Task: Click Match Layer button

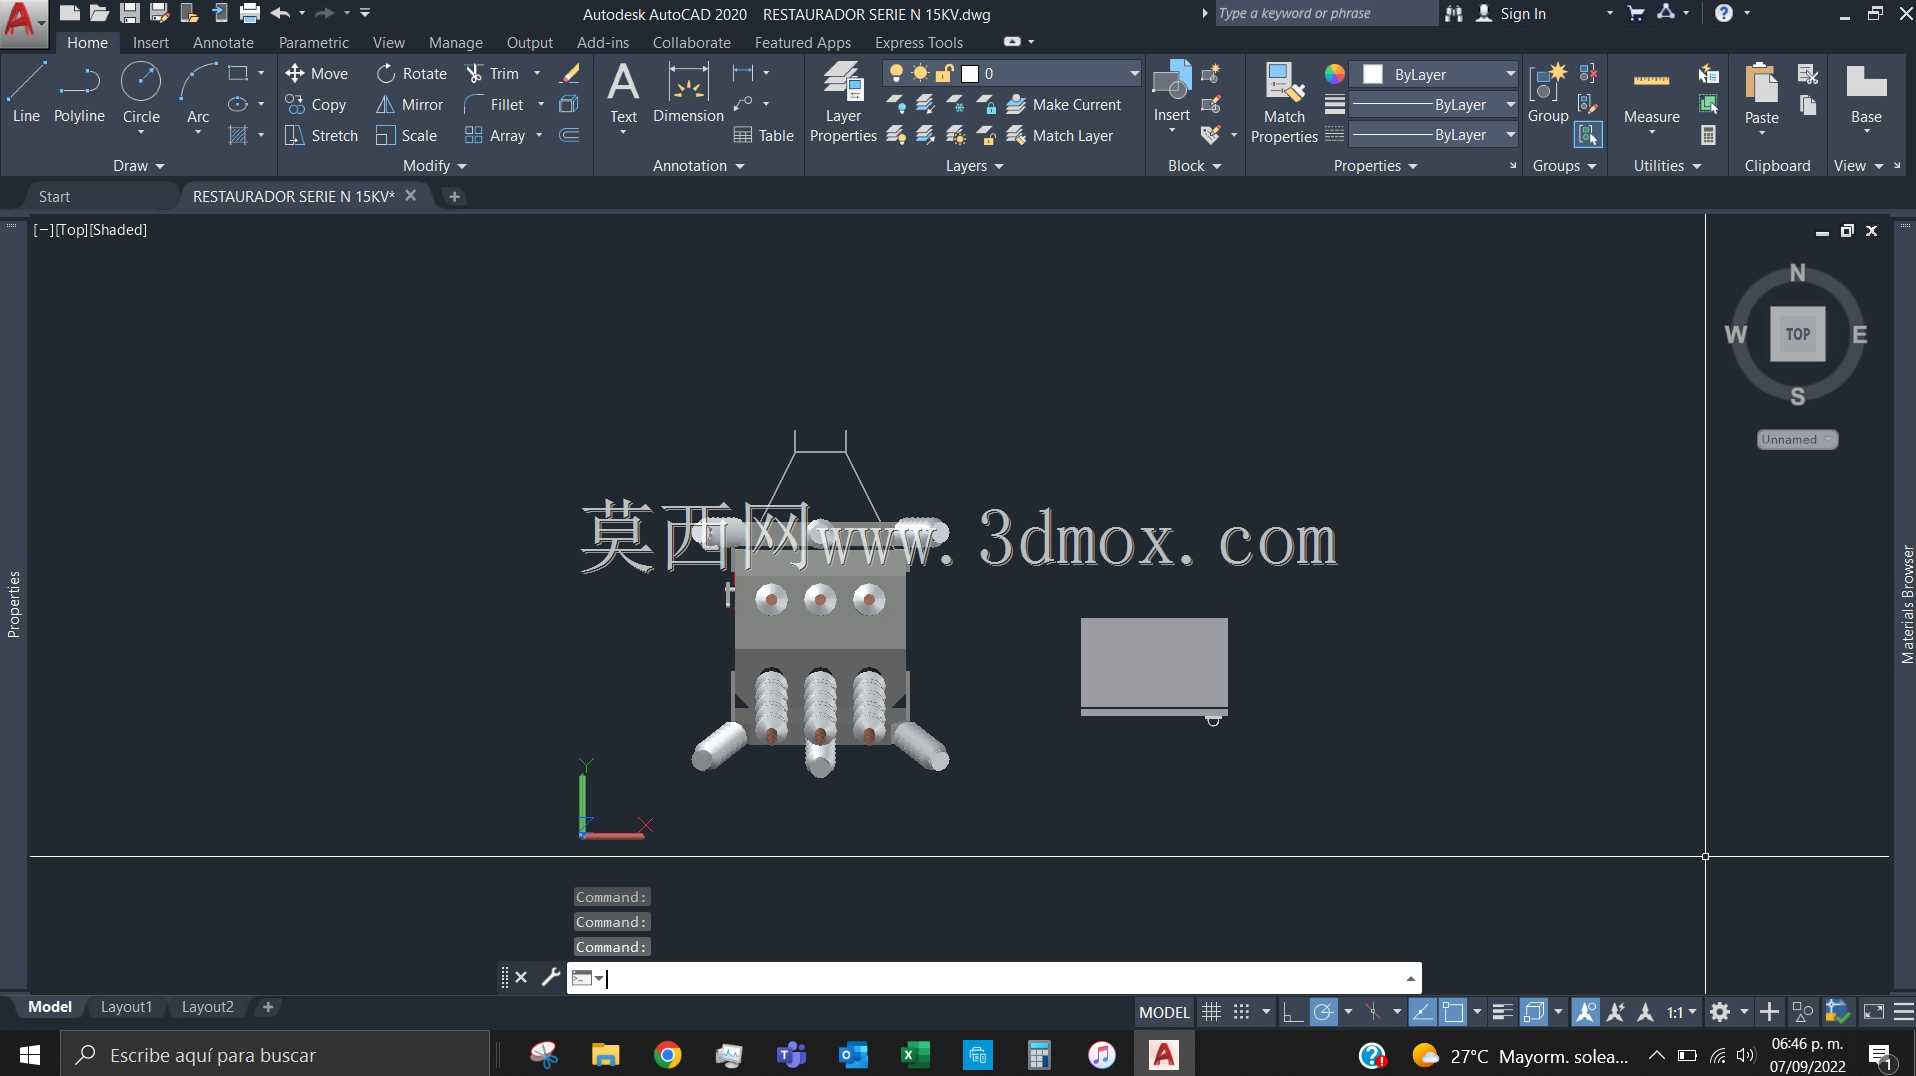Action: pos(1060,135)
